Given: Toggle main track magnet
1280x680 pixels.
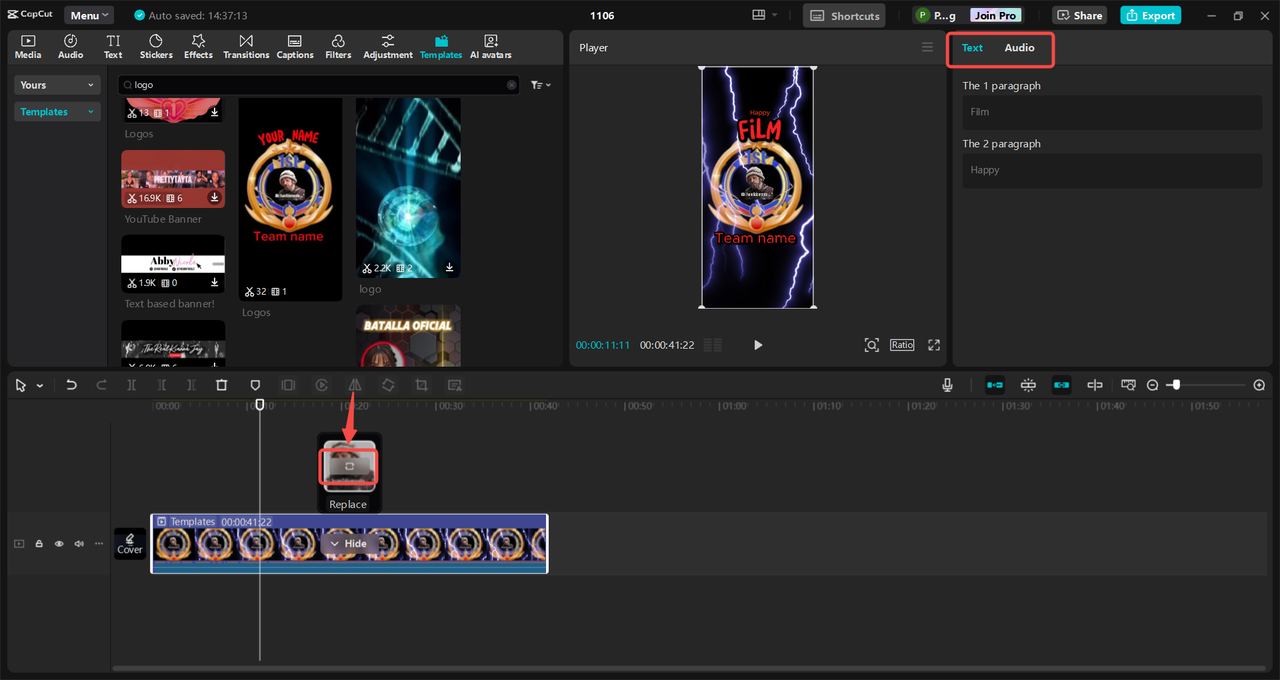Looking at the screenshot, I should tap(995, 385).
